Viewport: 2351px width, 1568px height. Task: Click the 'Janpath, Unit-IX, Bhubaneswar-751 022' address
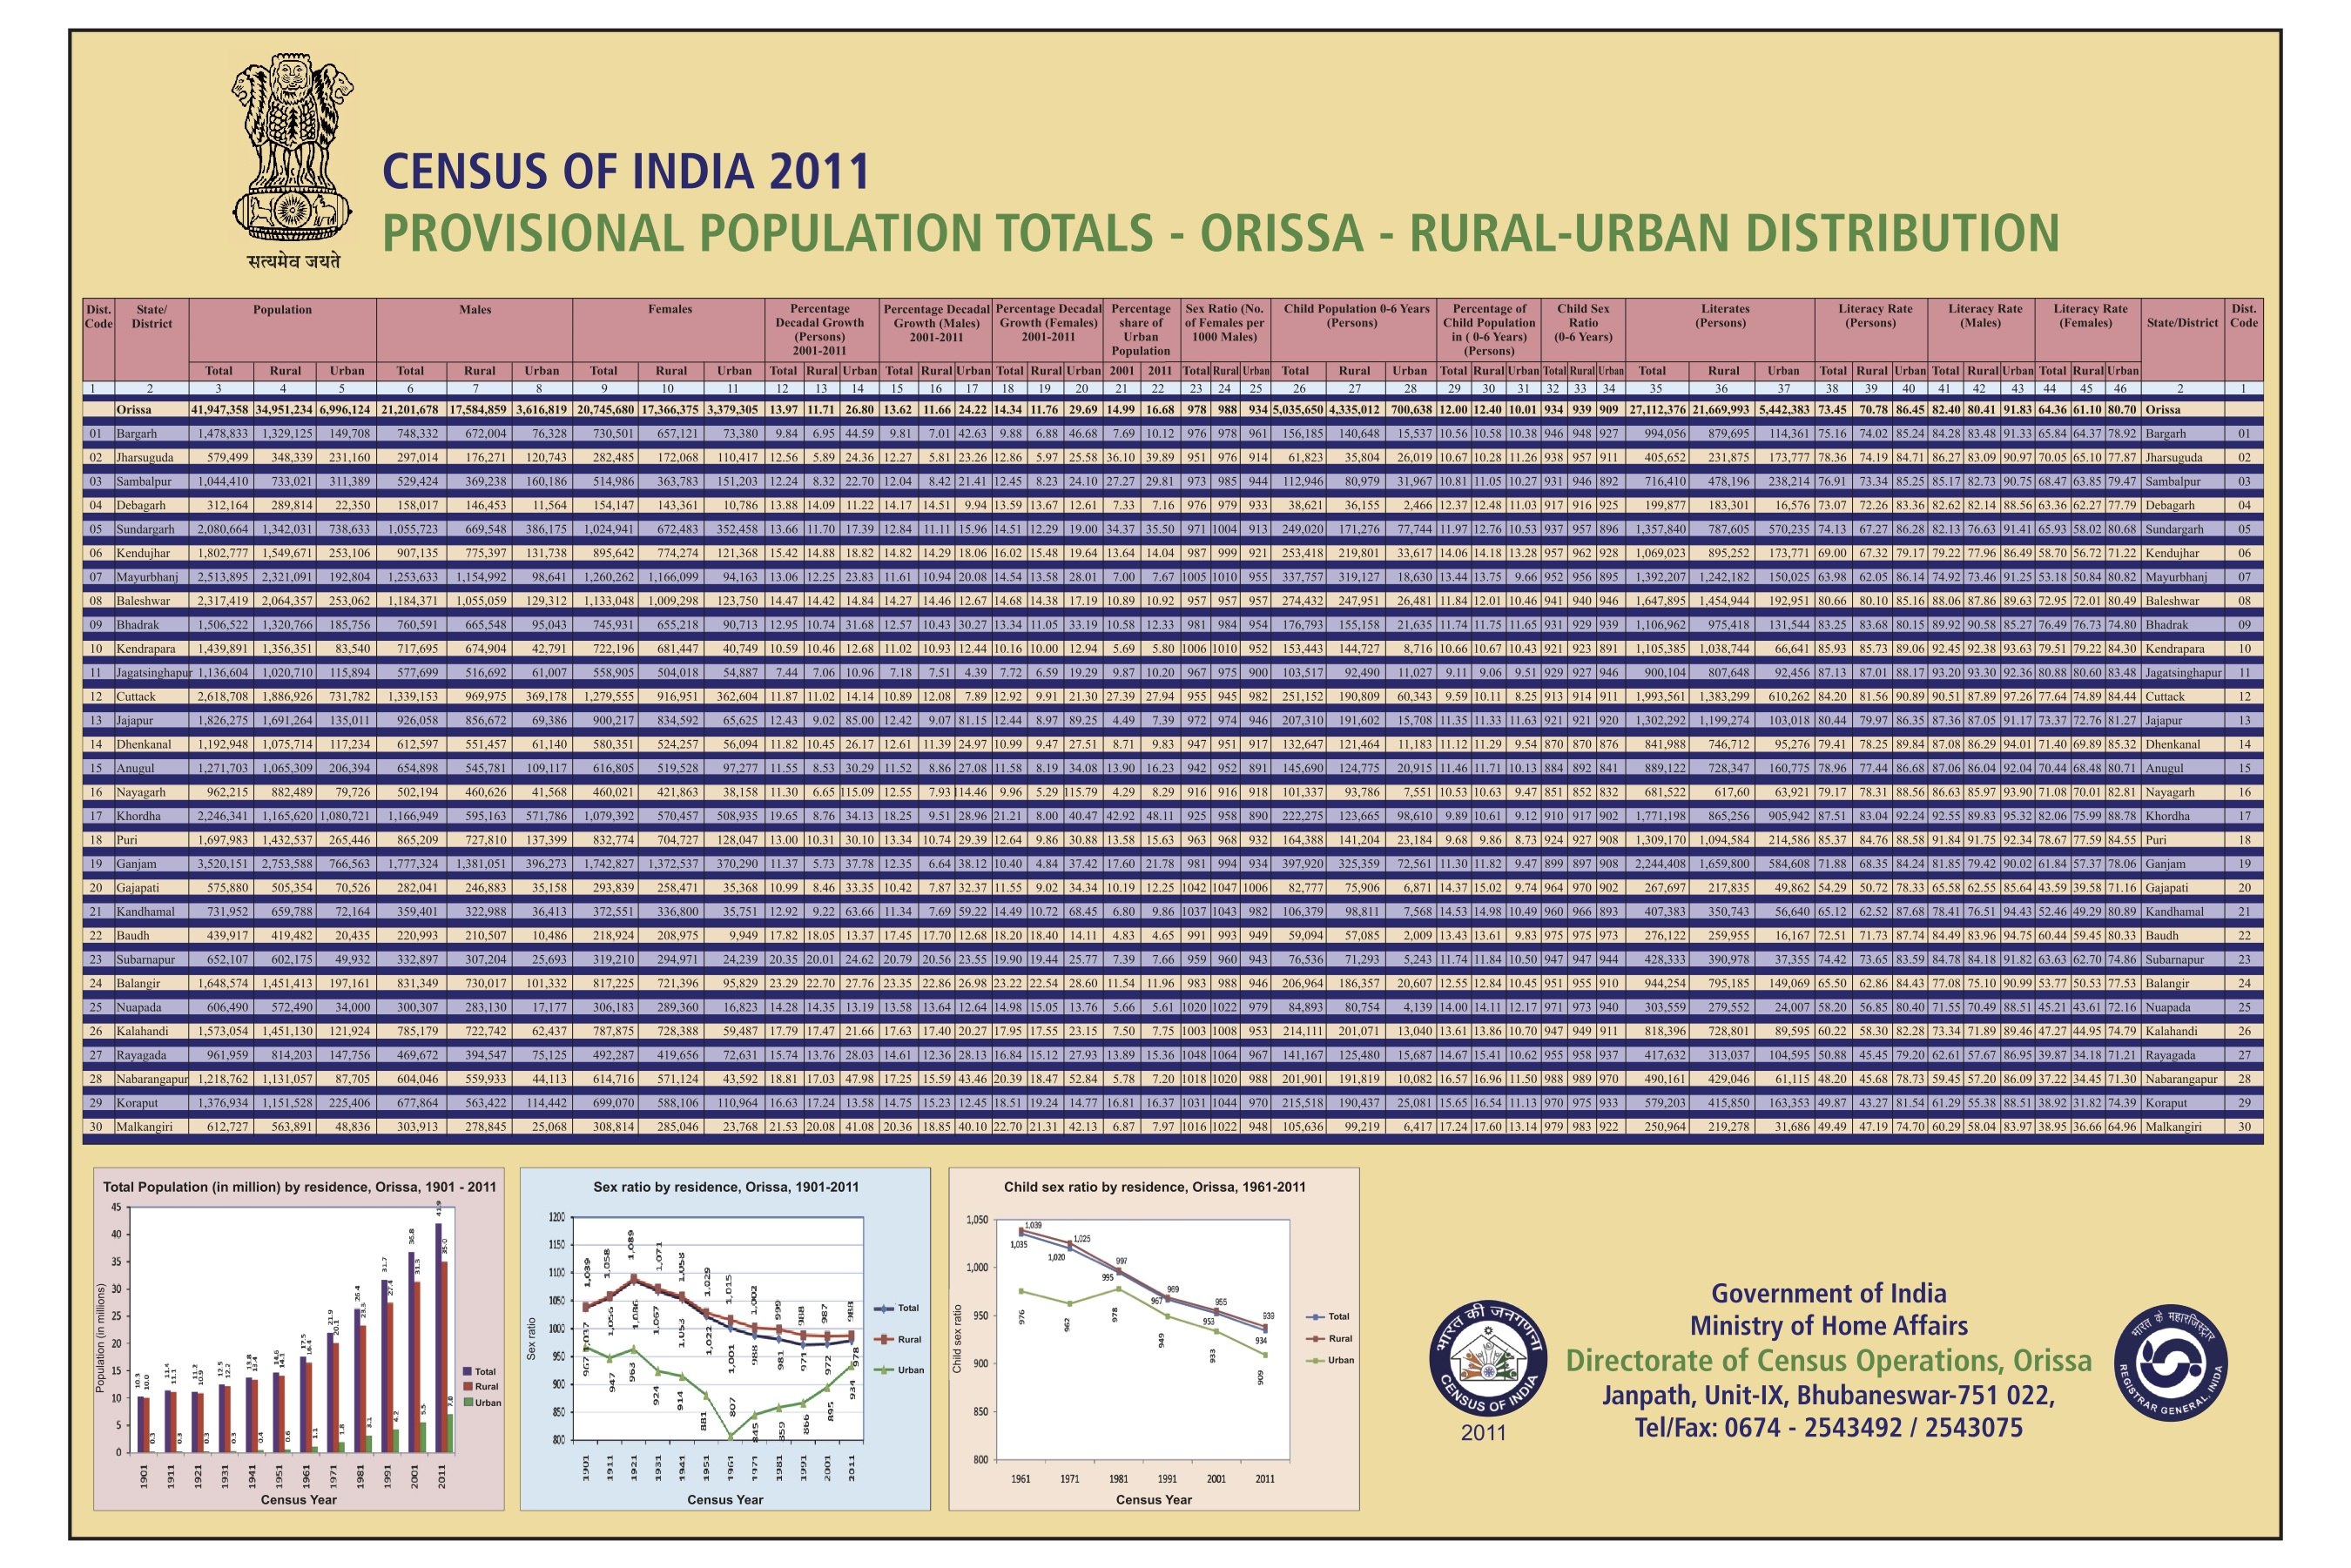coord(1828,1394)
